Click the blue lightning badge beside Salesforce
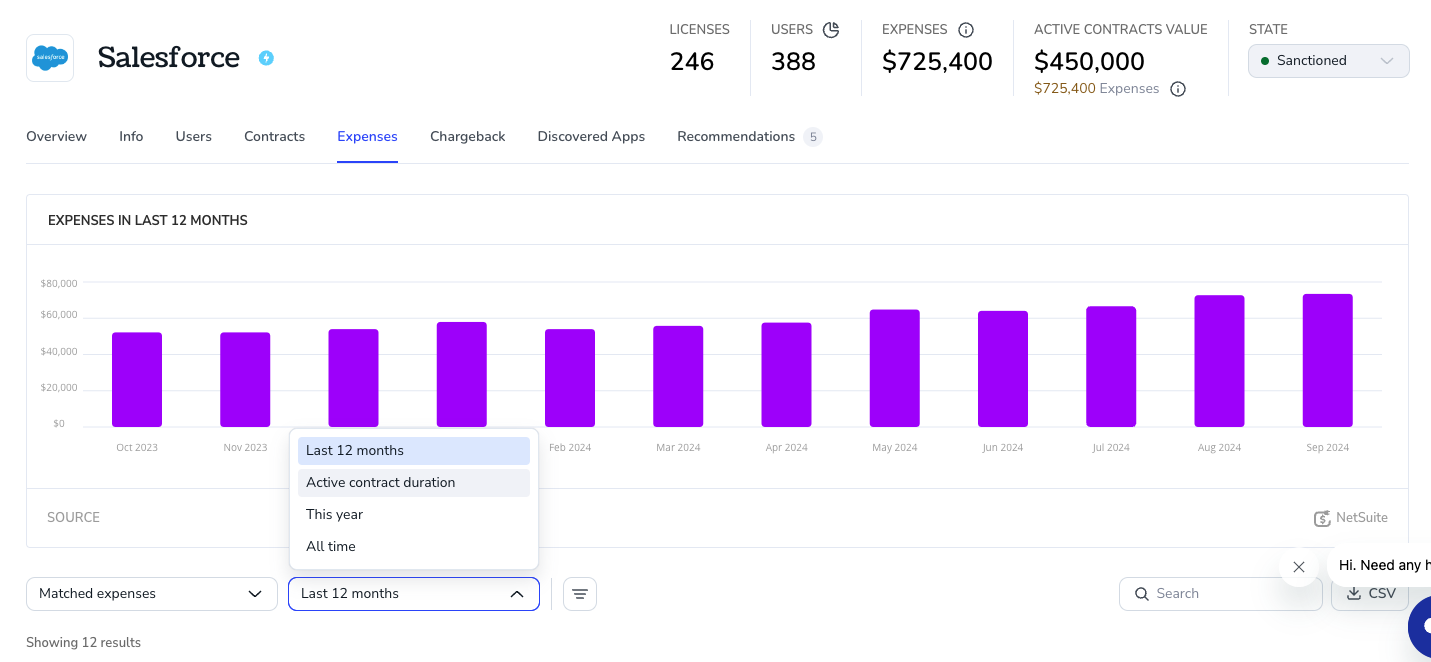Viewport: 1431px width, 662px height. click(x=266, y=58)
